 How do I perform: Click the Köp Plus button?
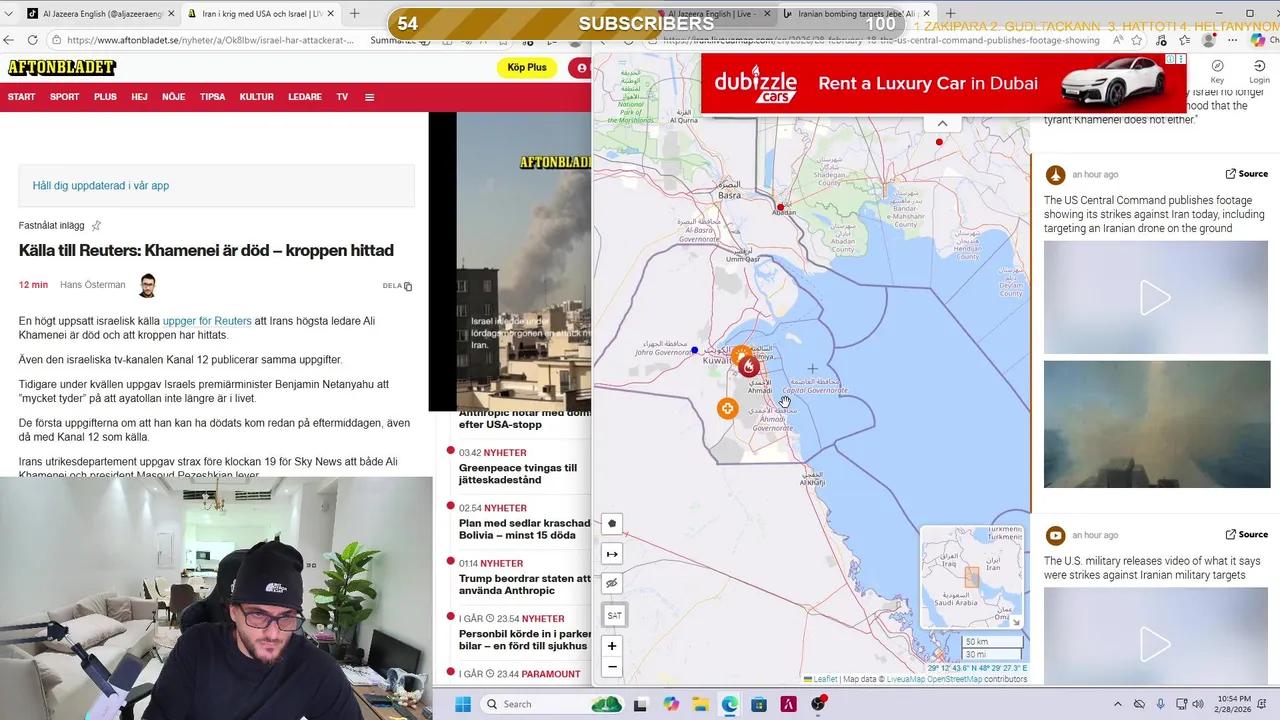(527, 67)
